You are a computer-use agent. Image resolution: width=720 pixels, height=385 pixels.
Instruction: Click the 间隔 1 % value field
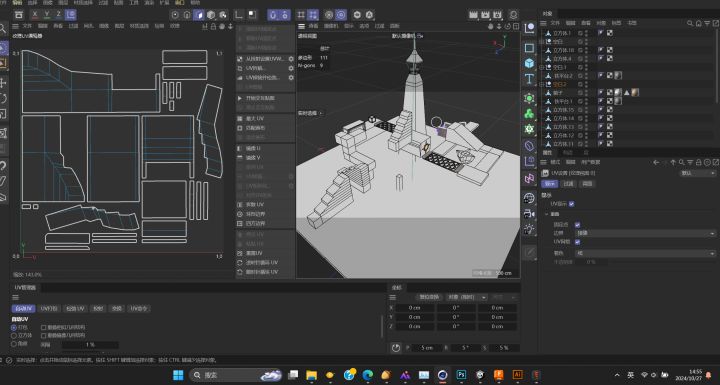coord(90,345)
